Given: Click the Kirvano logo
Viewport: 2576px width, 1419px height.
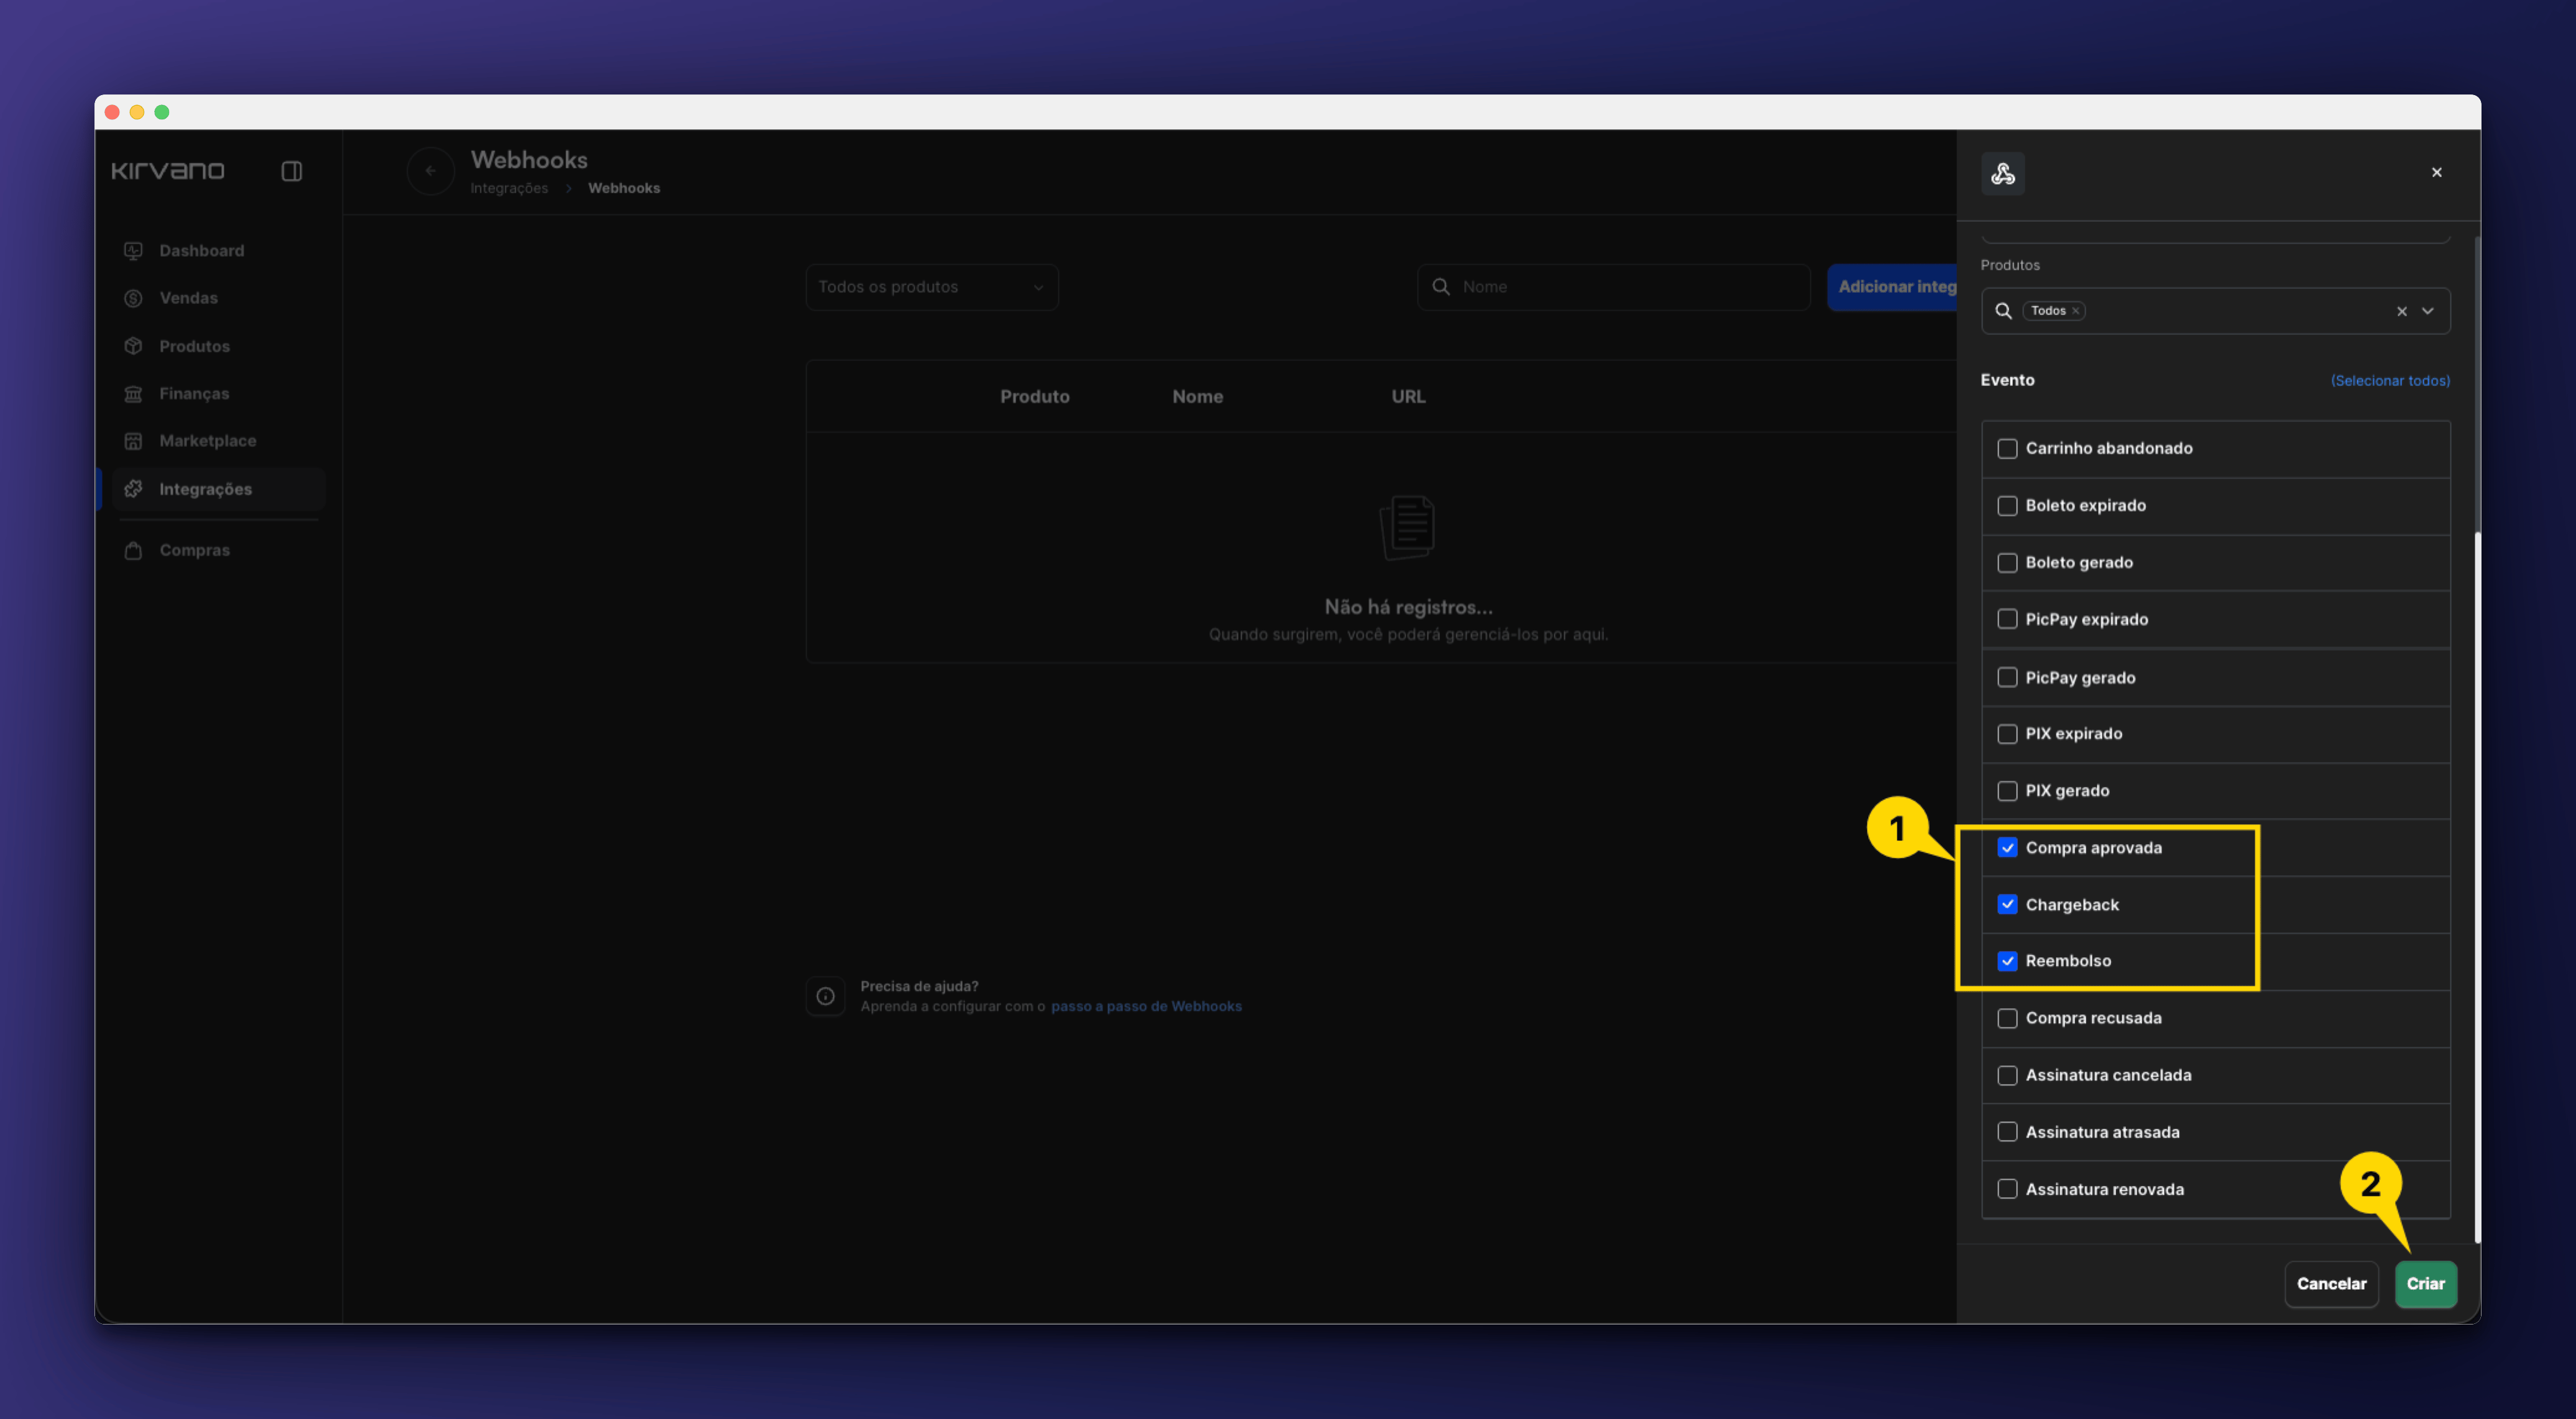Looking at the screenshot, I should click(168, 171).
